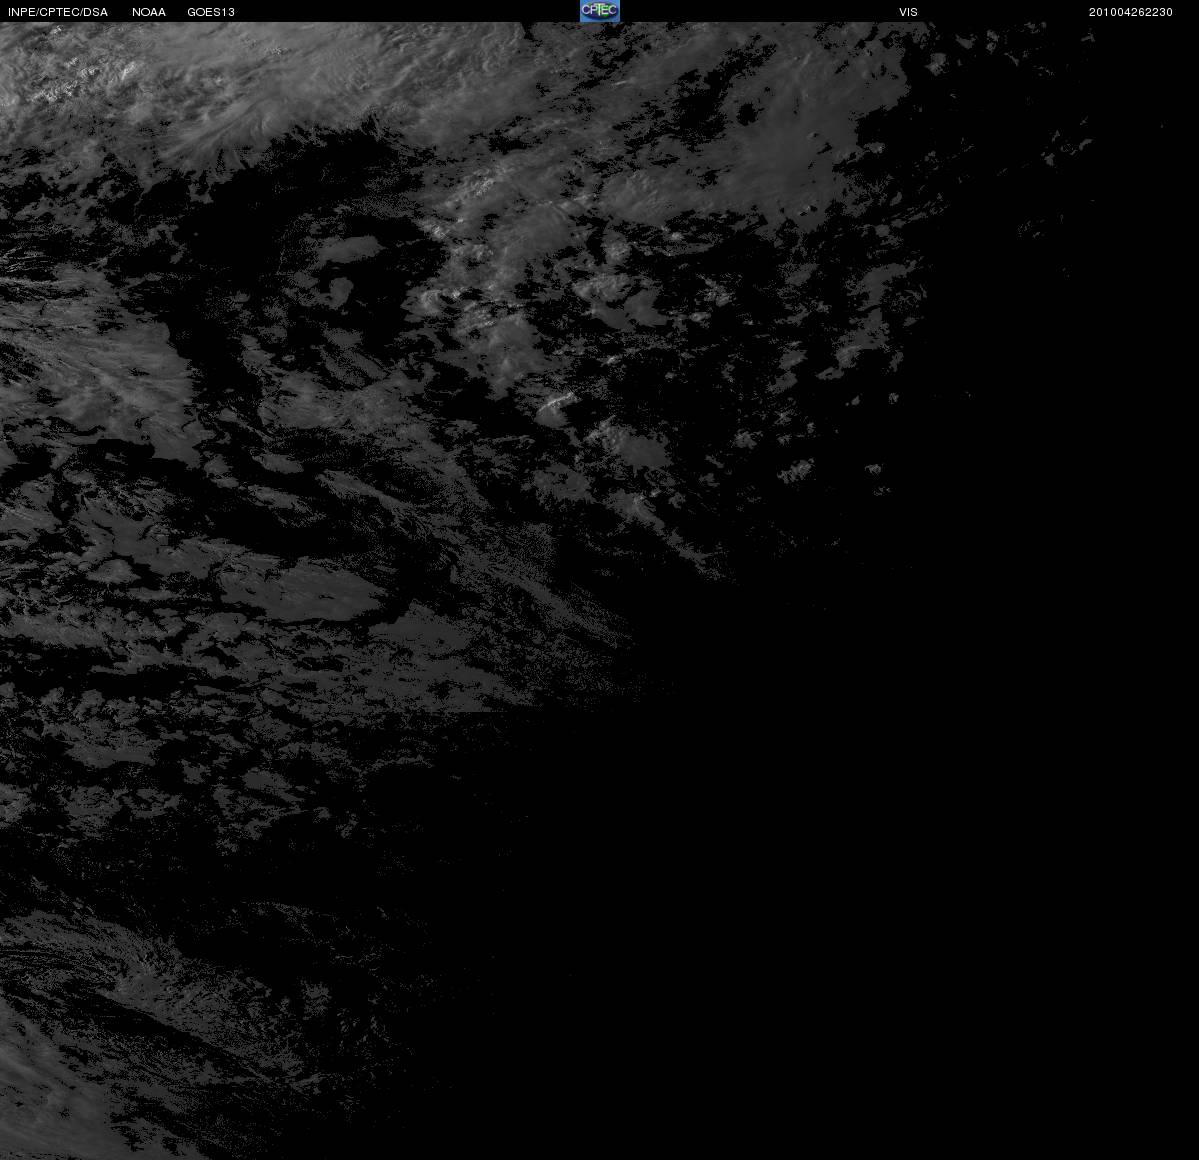Click the CPTEC logo at top center
The image size is (1199, 1160).
click(x=600, y=11)
